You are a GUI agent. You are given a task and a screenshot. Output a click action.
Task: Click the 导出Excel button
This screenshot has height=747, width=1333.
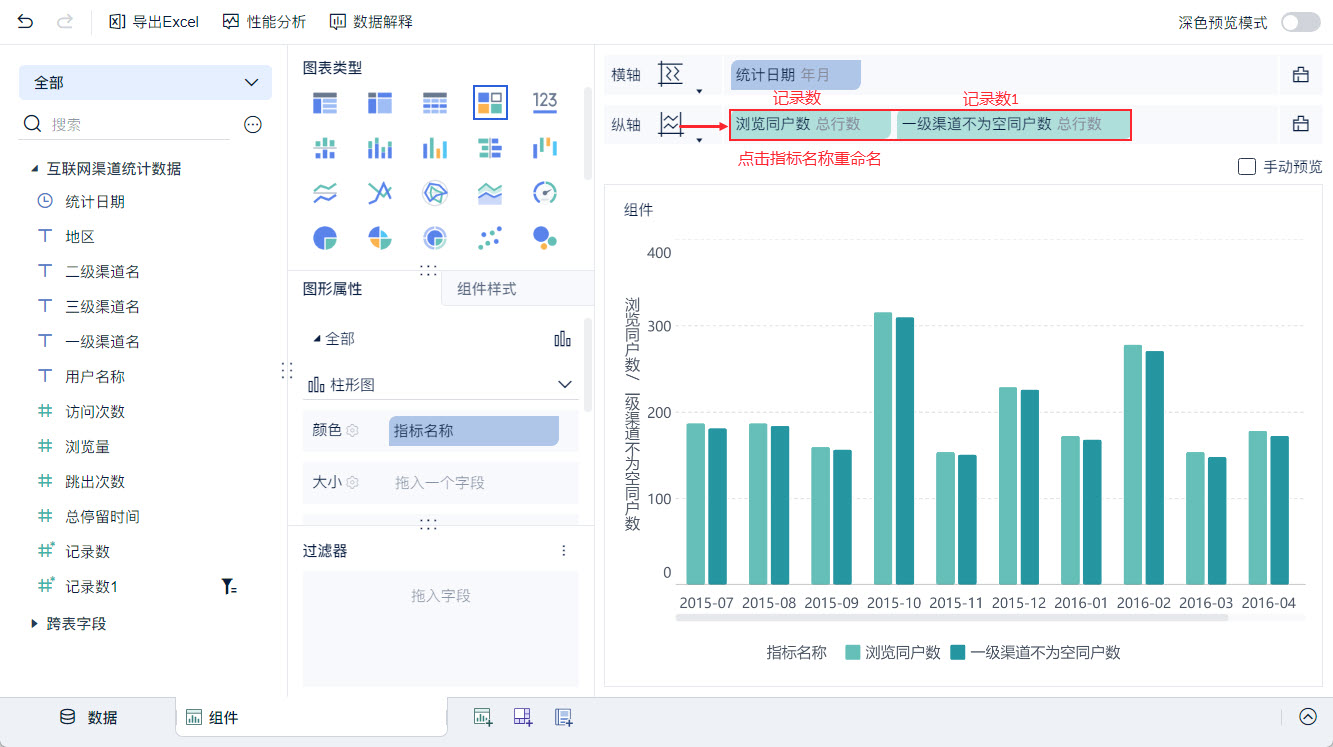click(154, 21)
